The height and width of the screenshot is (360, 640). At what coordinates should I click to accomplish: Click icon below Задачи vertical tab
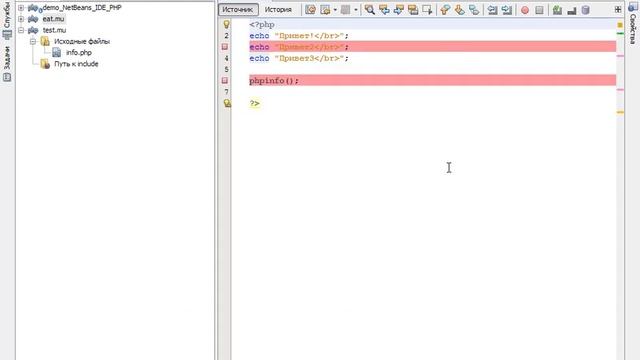pyautogui.click(x=7, y=77)
